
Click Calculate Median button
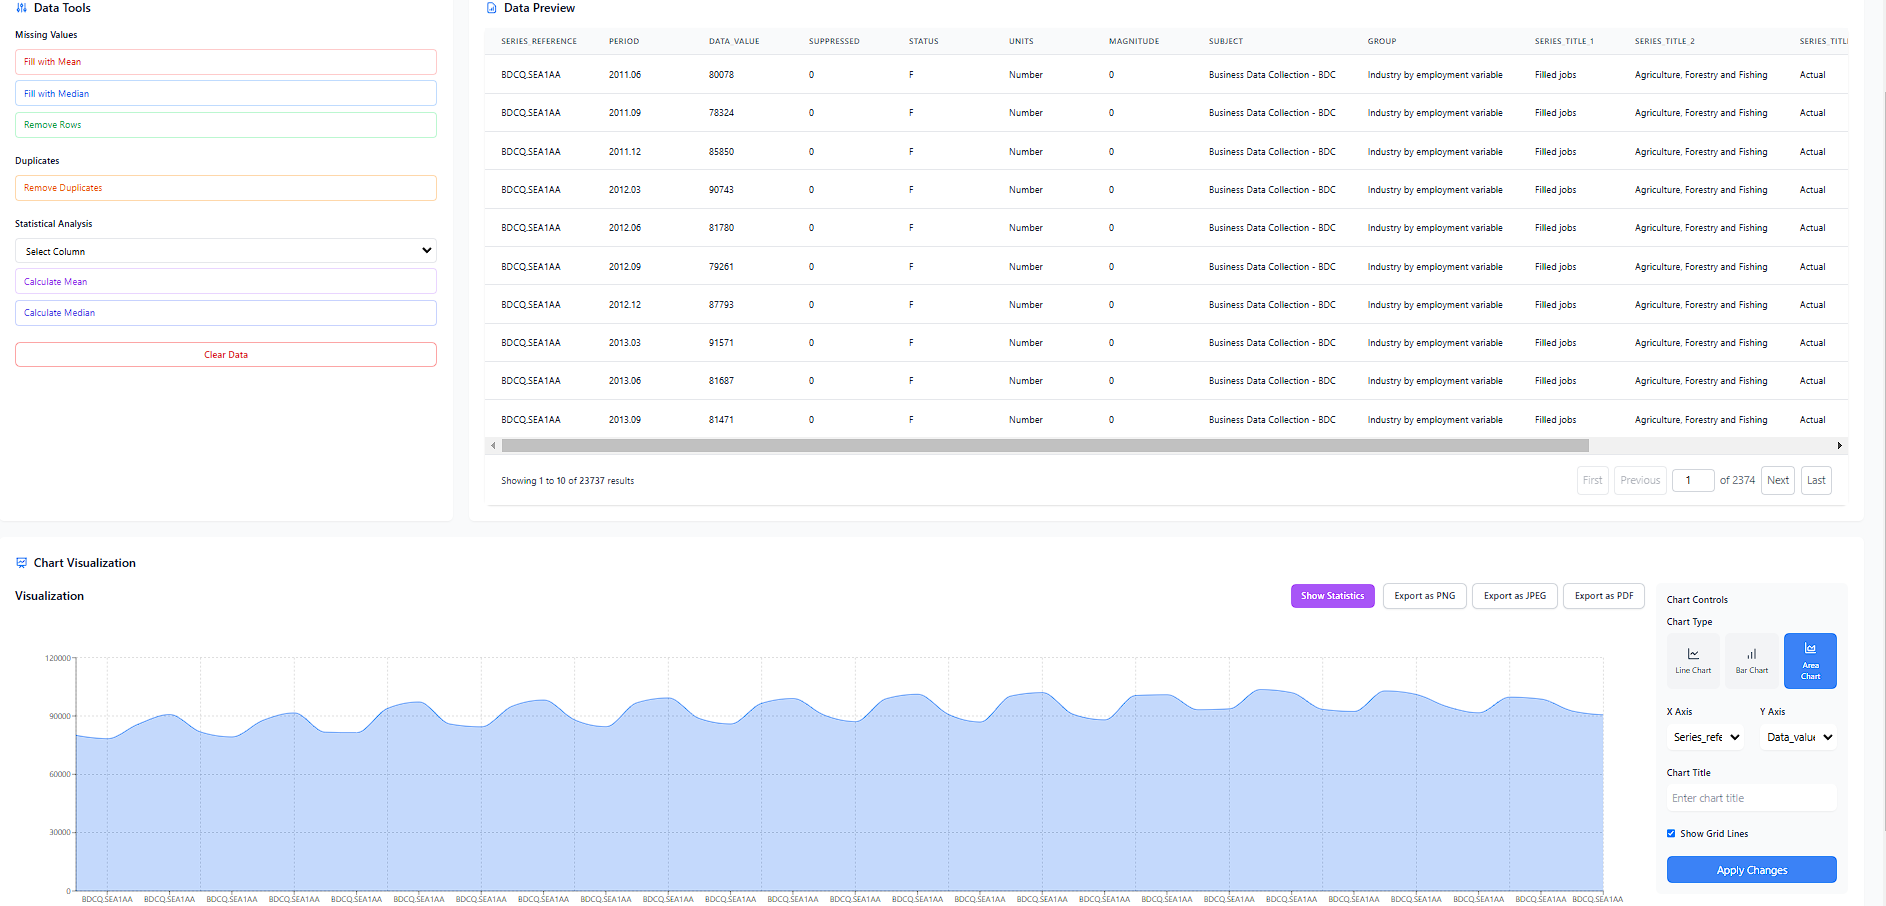point(226,313)
